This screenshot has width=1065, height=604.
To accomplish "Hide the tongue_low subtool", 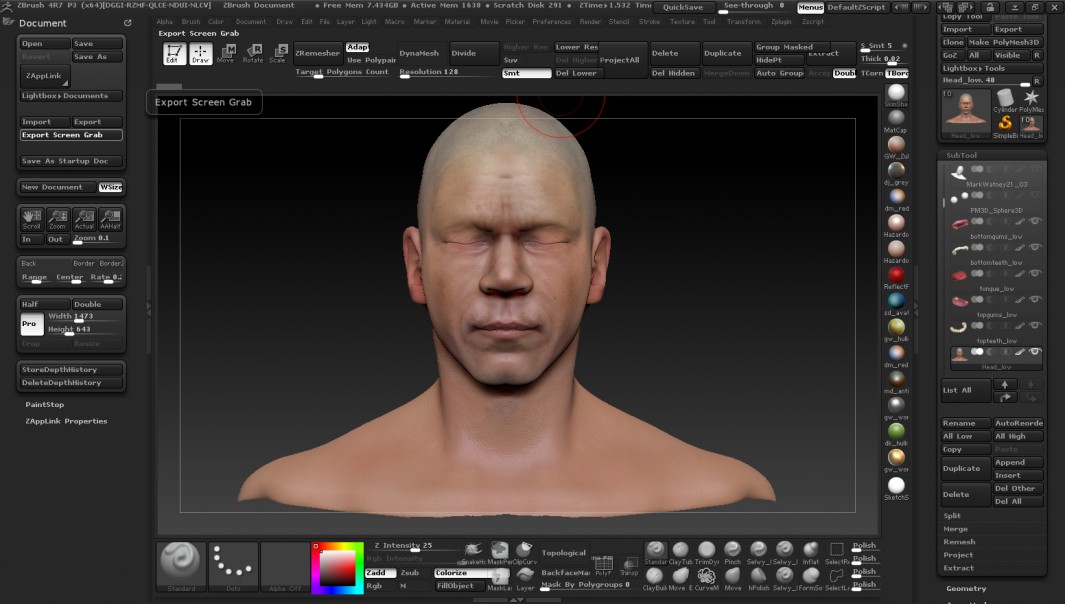I will (x=1034, y=273).
